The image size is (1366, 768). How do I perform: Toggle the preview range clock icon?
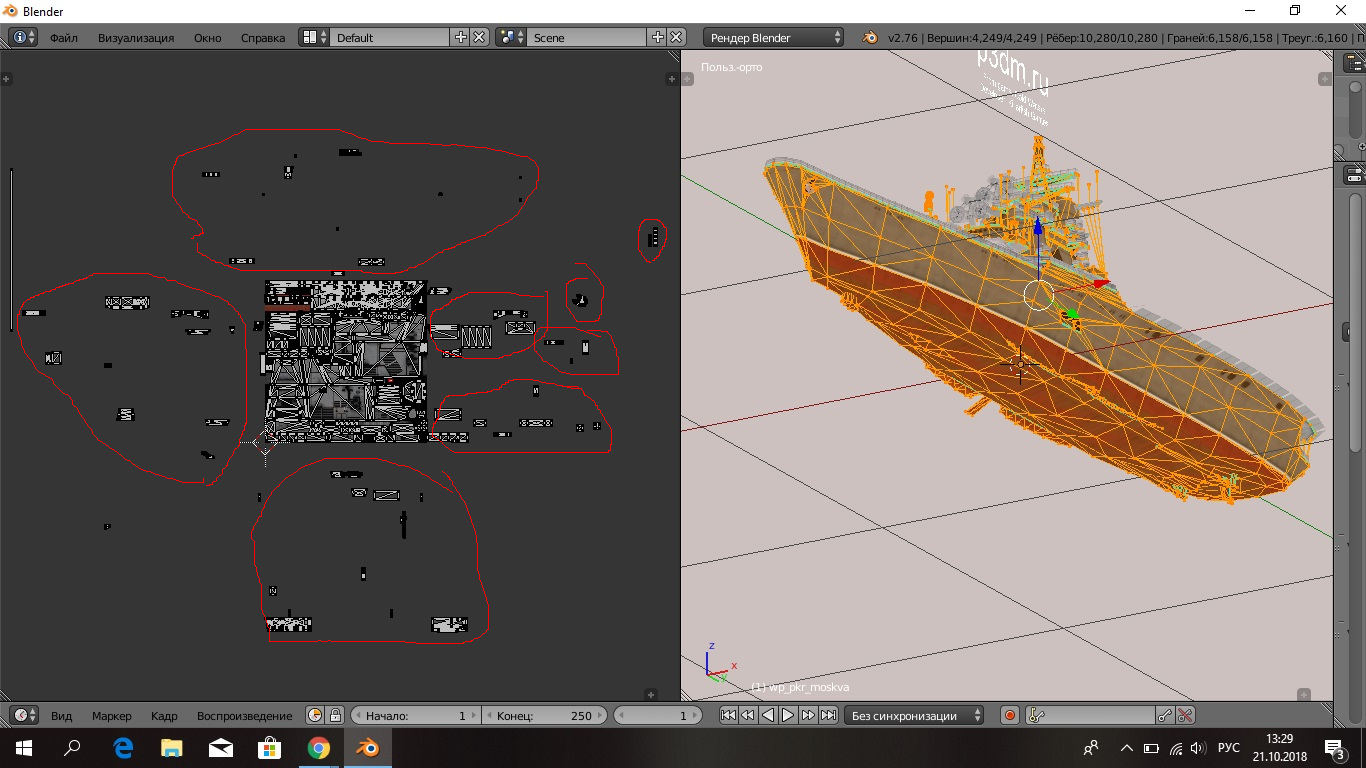[x=315, y=715]
